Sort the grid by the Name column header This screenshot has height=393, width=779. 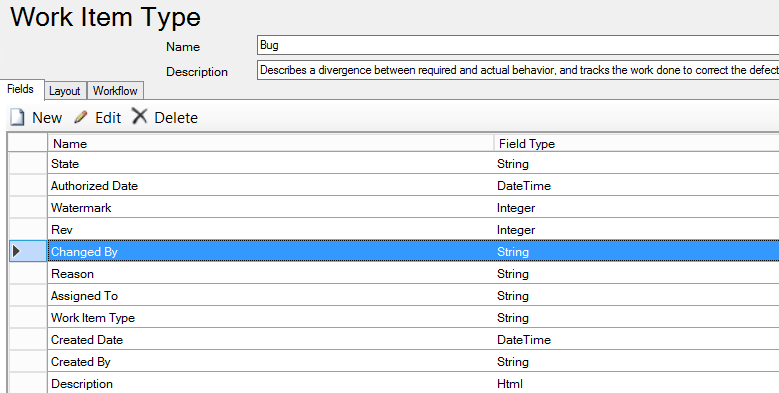coord(271,144)
